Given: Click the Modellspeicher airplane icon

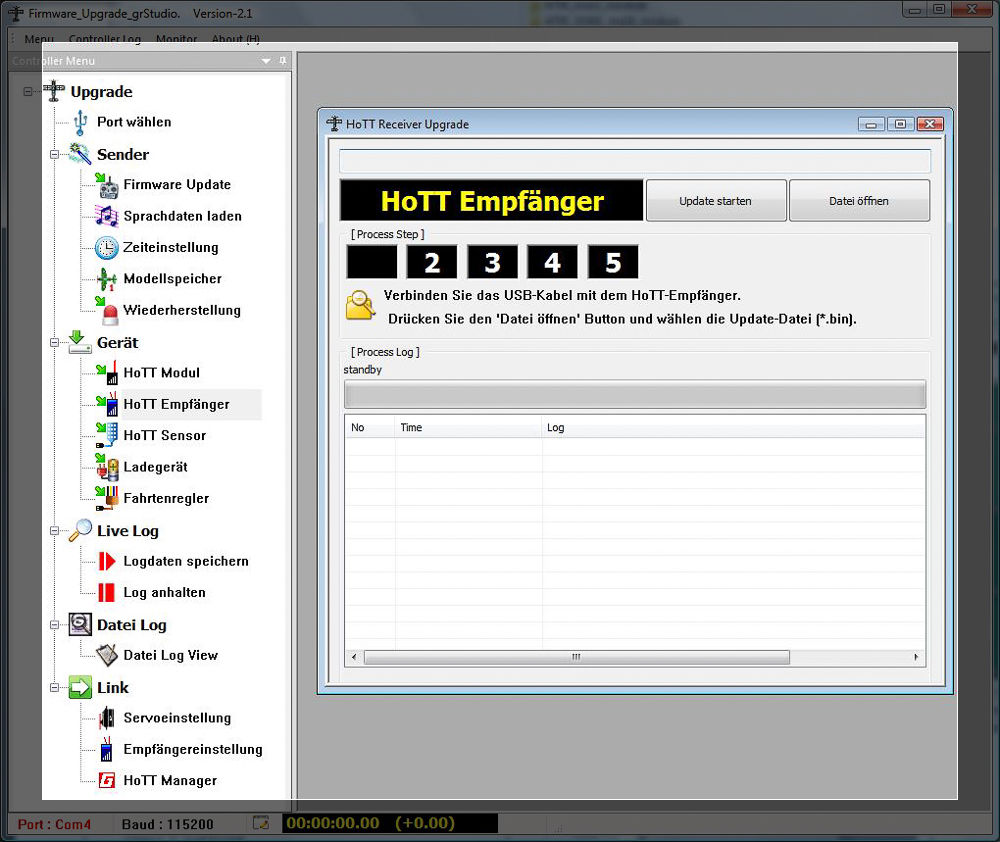Looking at the screenshot, I should 106,279.
